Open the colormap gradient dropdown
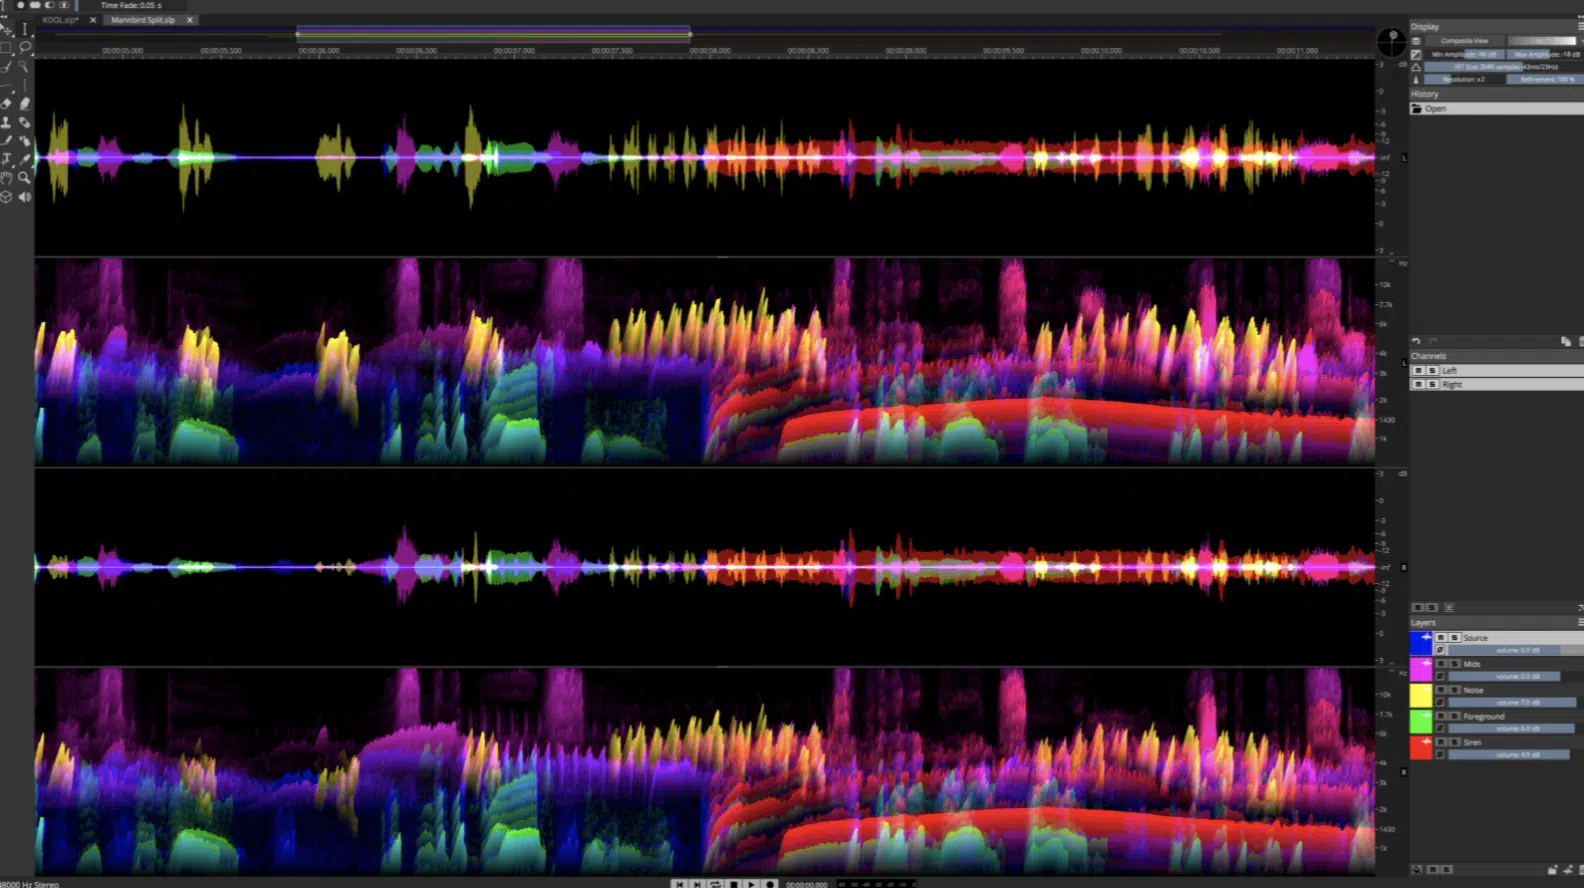1584x888 pixels. point(1543,41)
